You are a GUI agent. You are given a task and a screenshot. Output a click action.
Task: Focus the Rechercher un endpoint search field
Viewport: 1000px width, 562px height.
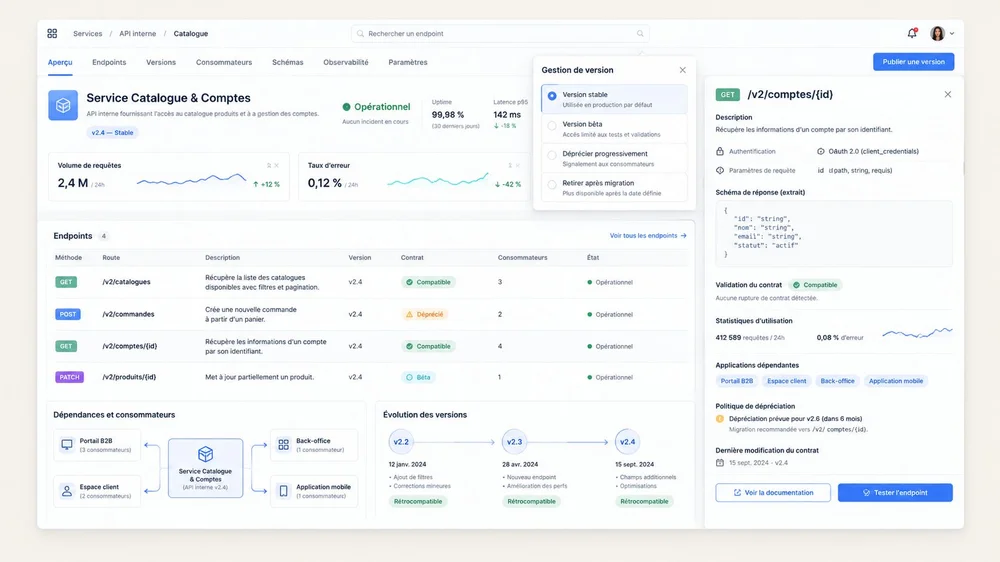[x=500, y=33]
